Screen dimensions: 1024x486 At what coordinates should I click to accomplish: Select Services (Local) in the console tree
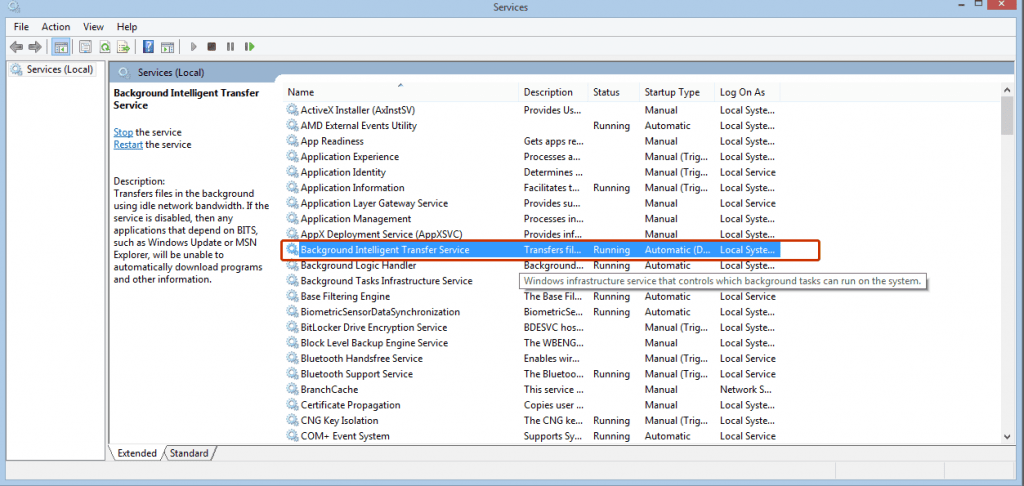click(52, 69)
